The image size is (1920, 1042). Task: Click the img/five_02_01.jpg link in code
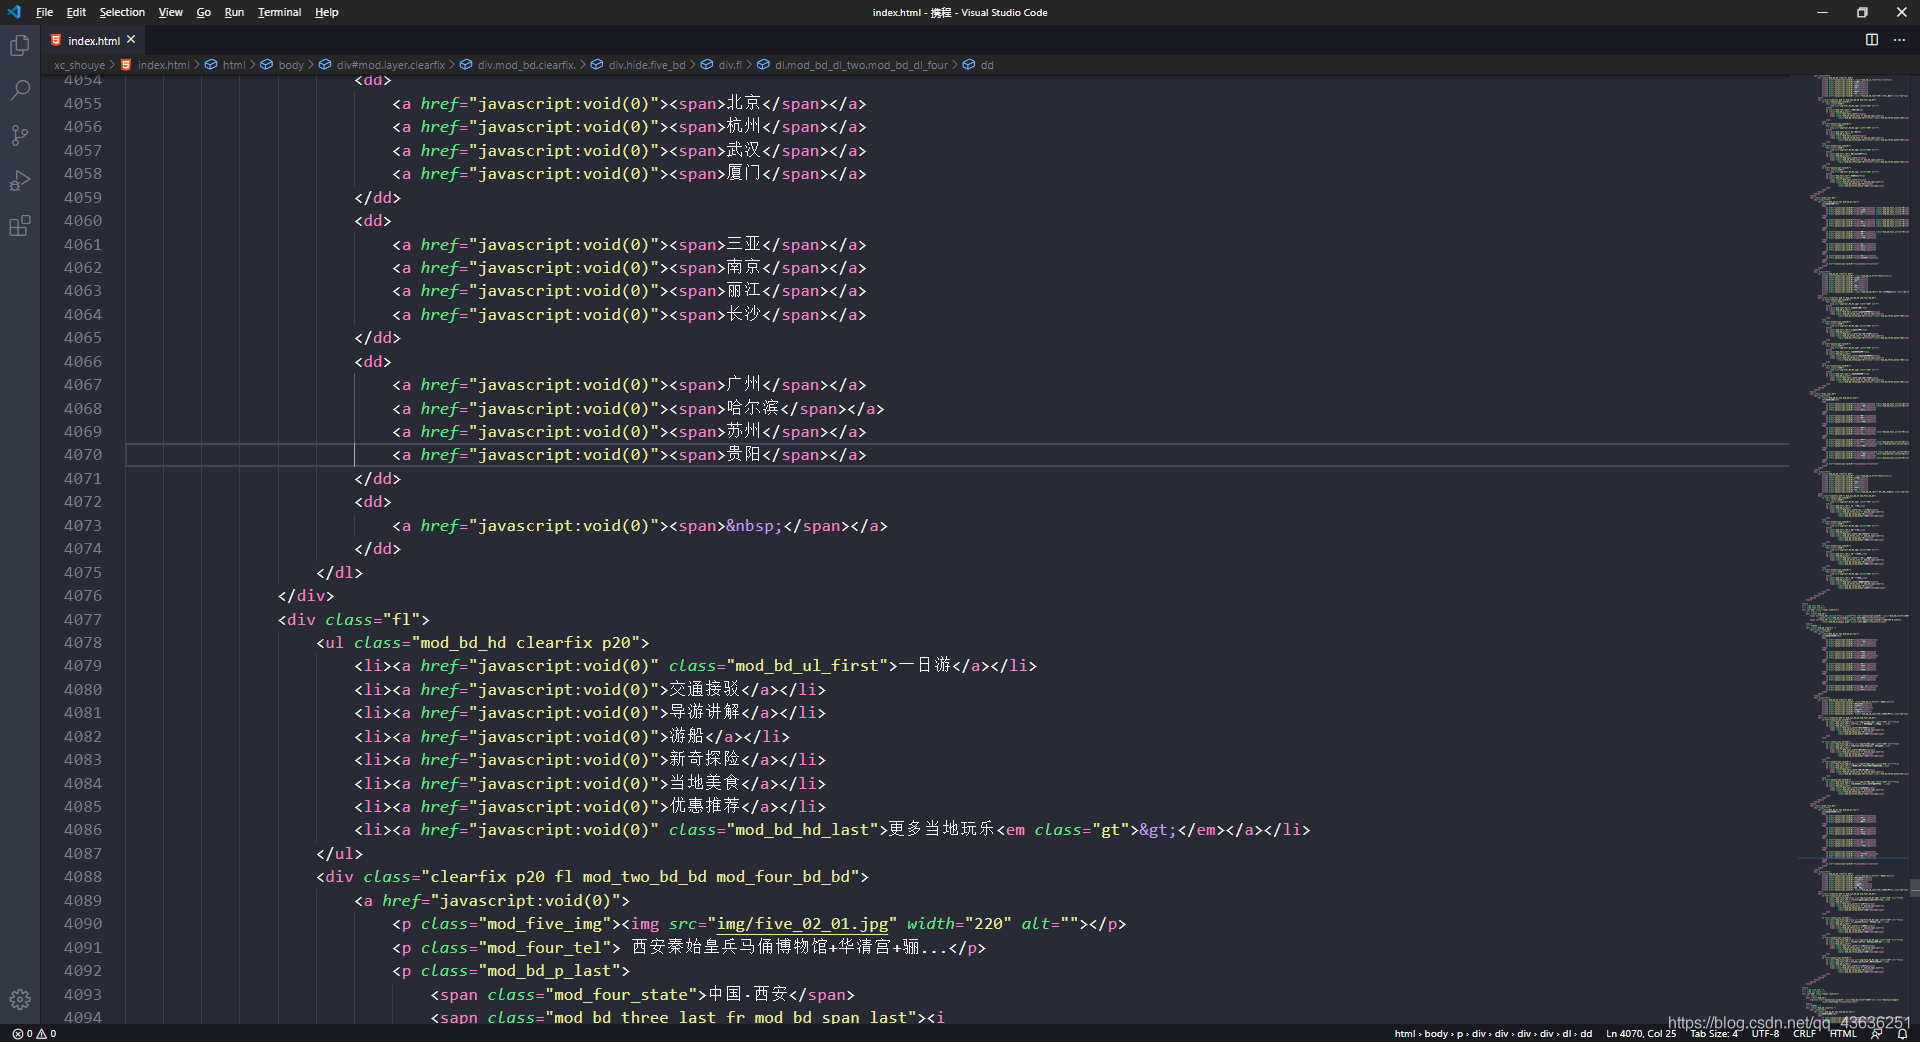pos(802,924)
